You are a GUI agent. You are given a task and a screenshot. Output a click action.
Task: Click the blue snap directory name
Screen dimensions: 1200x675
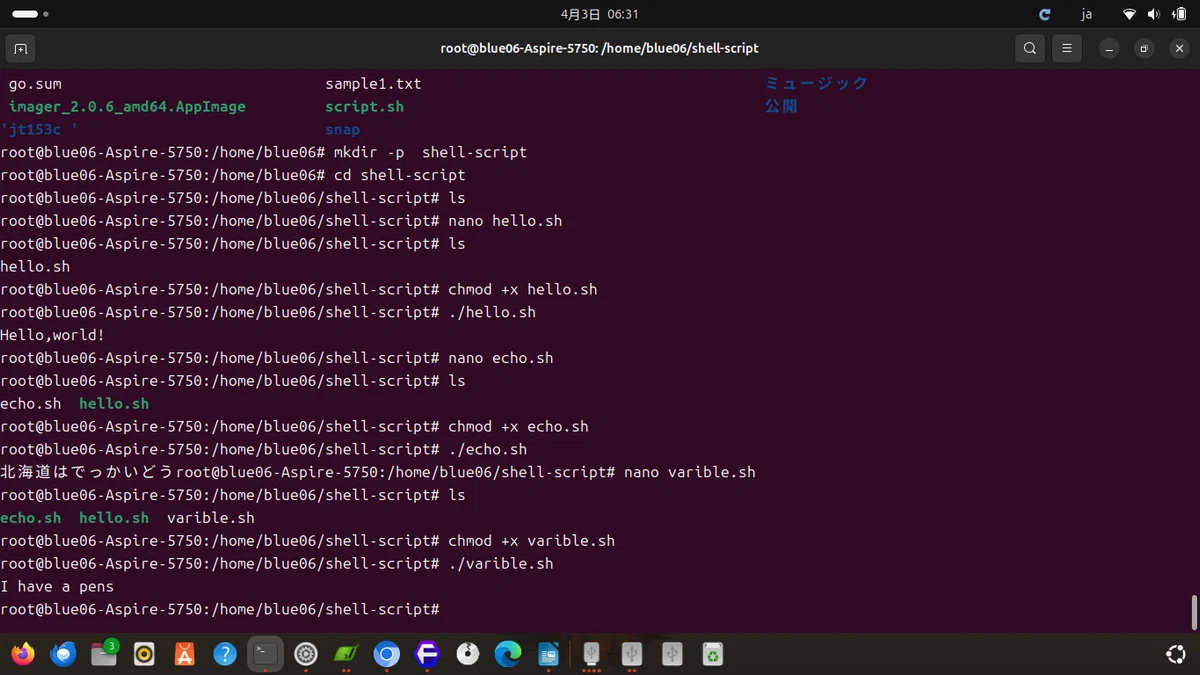click(x=342, y=130)
